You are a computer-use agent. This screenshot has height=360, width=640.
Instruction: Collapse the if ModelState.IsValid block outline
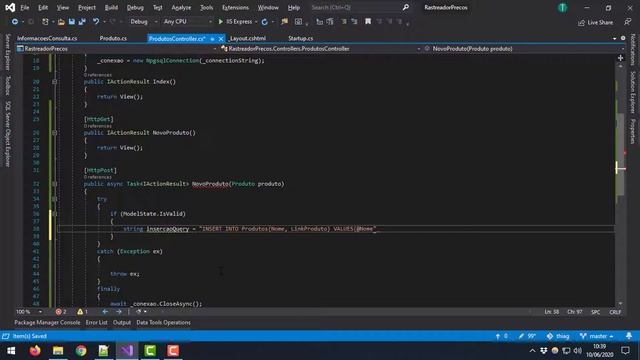pyautogui.click(x=54, y=214)
